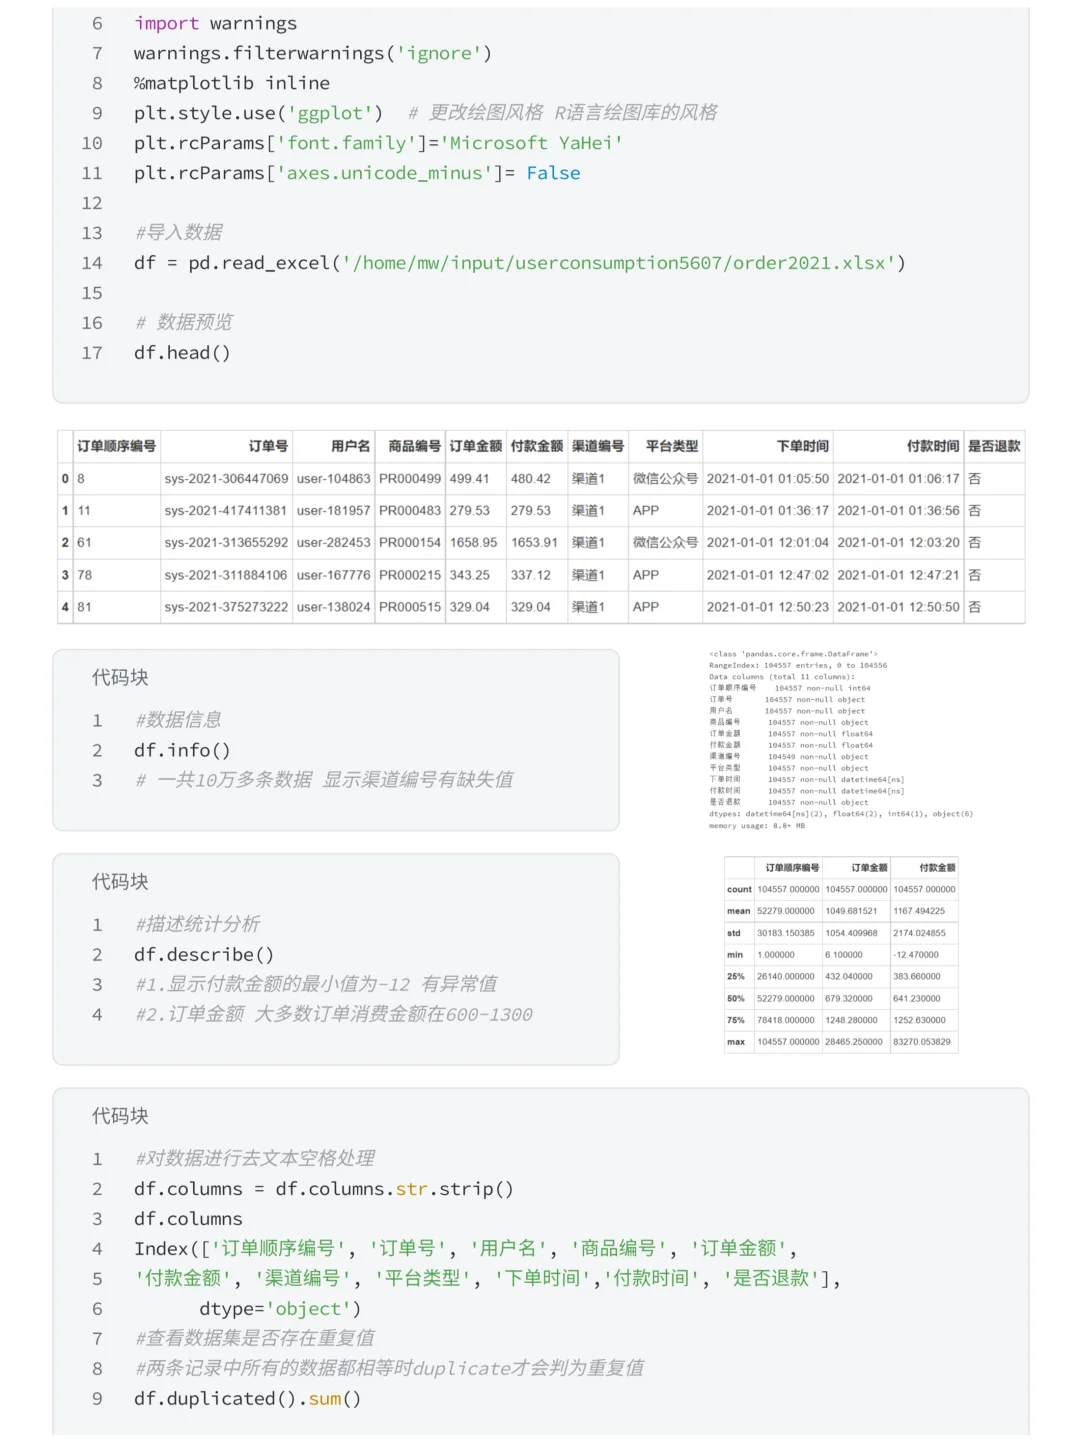Click product code PR000154 cell
This screenshot has height=1440, width=1080.
(x=410, y=543)
